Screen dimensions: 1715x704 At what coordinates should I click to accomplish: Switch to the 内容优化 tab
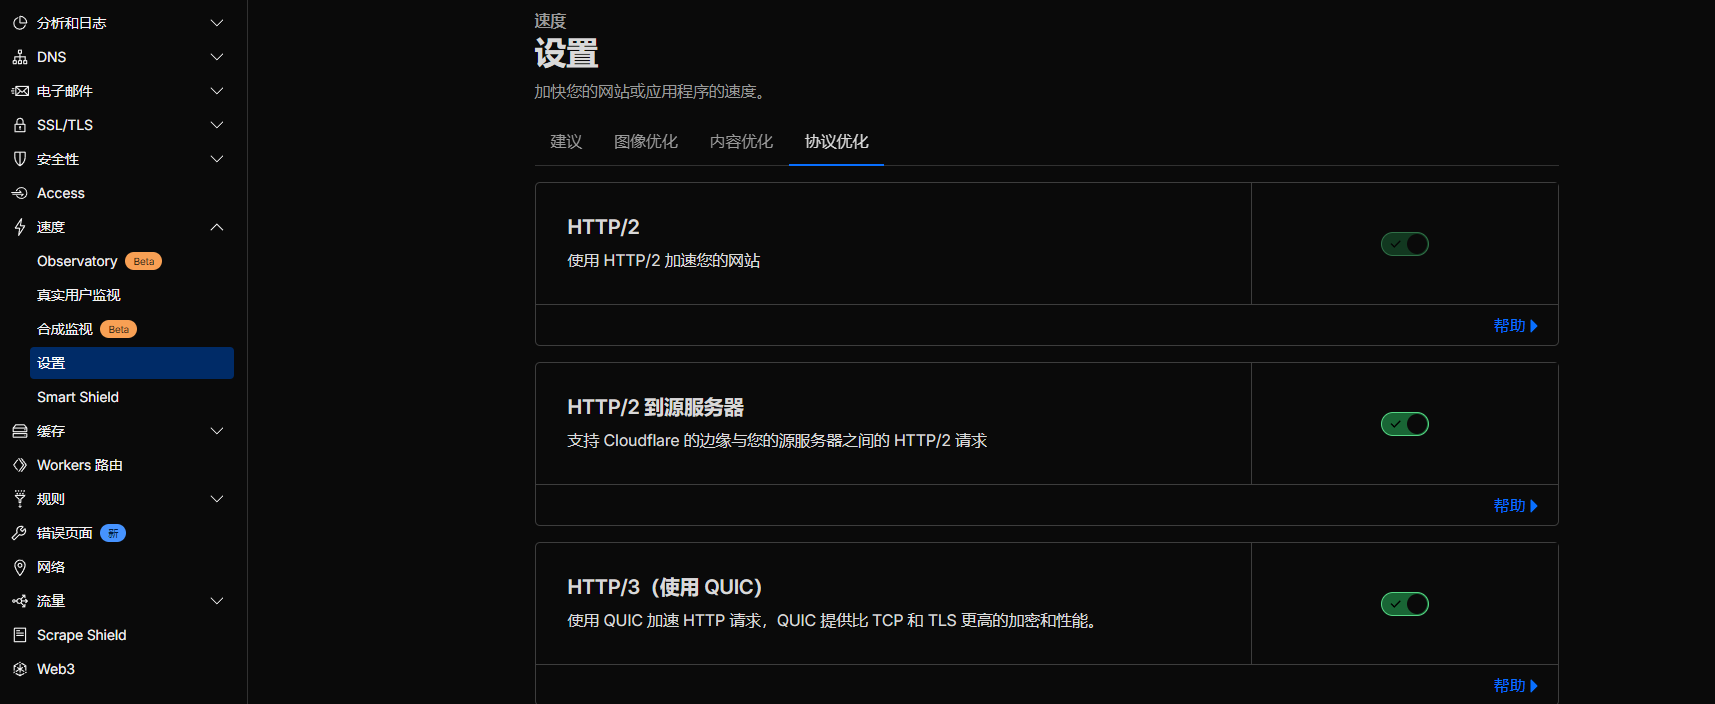click(x=741, y=142)
